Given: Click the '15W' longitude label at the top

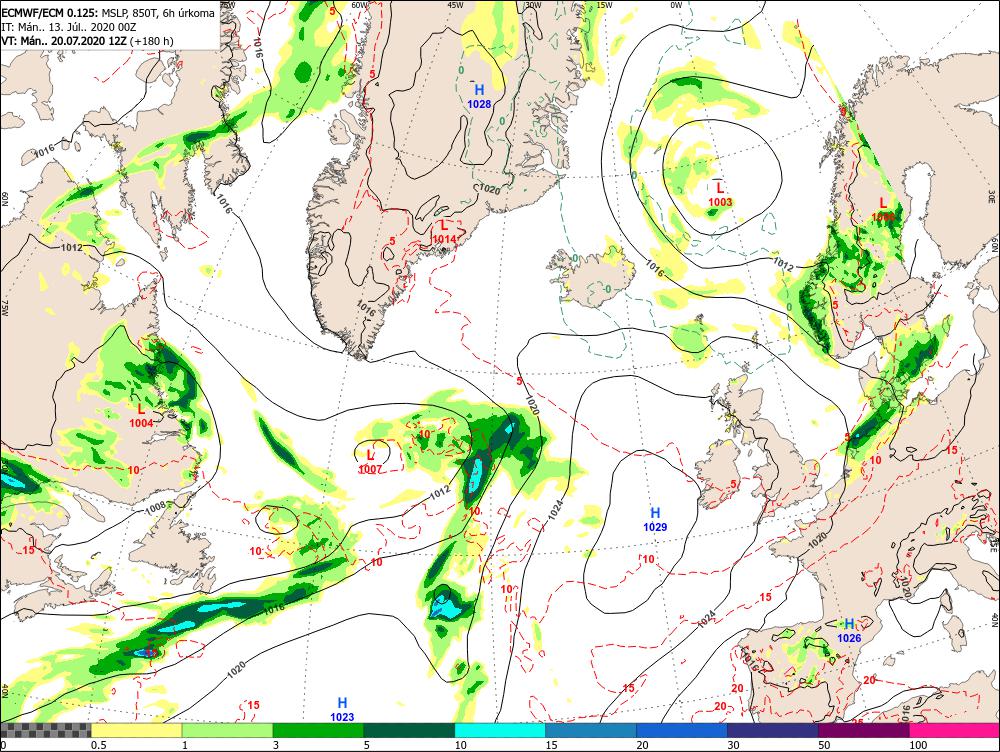Looking at the screenshot, I should click(x=605, y=4).
